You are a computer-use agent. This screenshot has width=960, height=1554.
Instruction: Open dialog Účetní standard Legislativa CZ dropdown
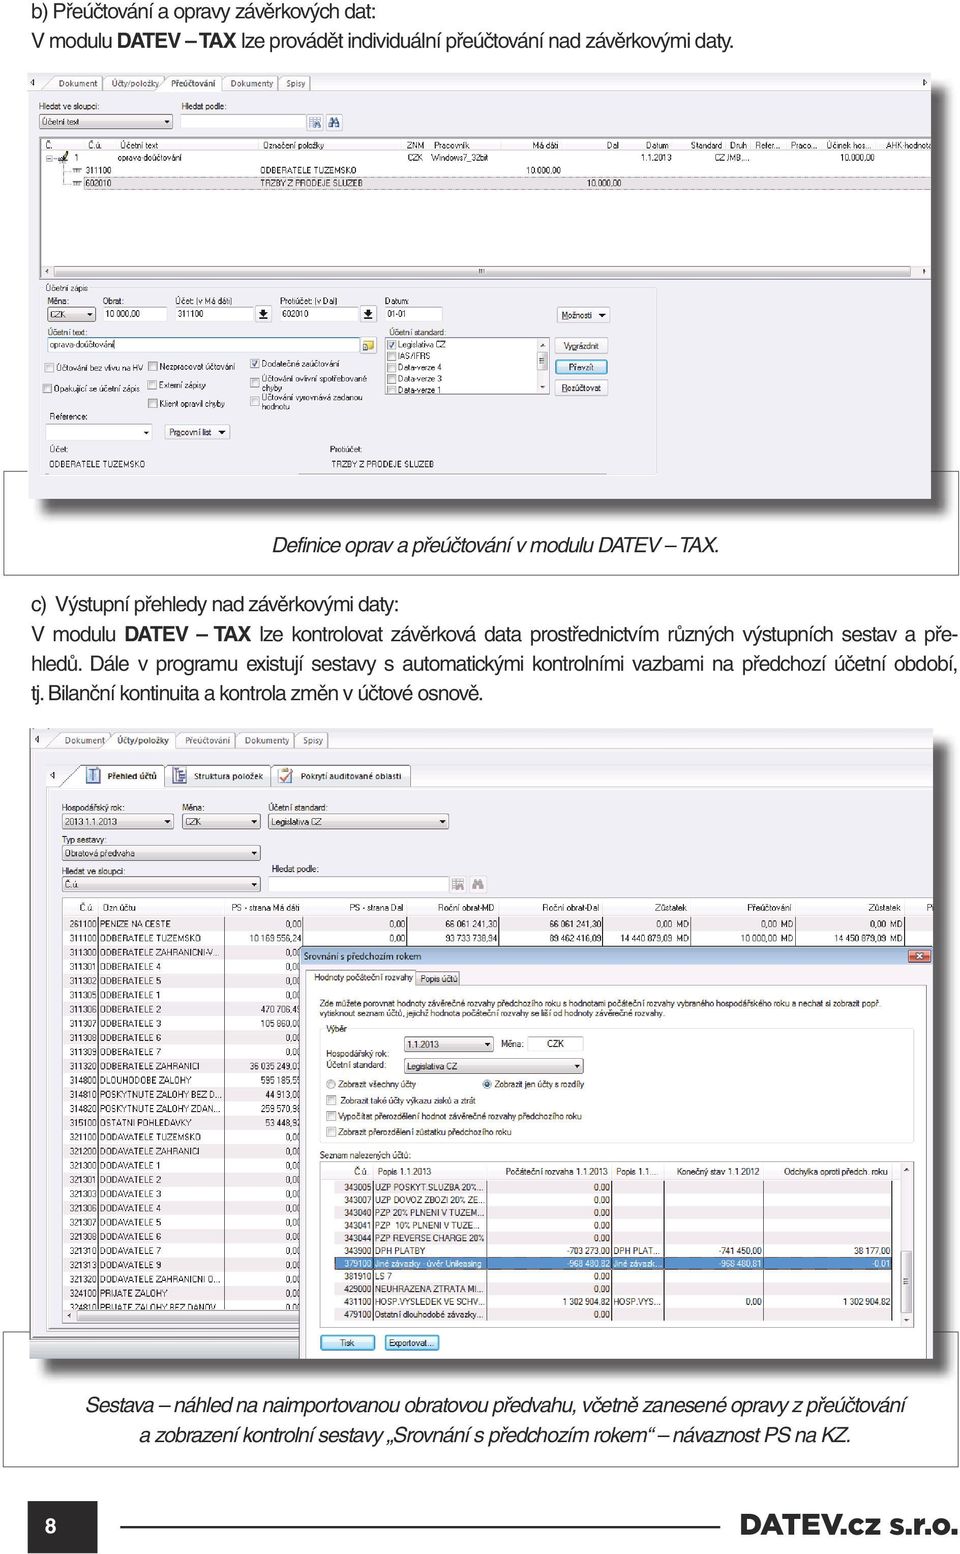[493, 1067]
